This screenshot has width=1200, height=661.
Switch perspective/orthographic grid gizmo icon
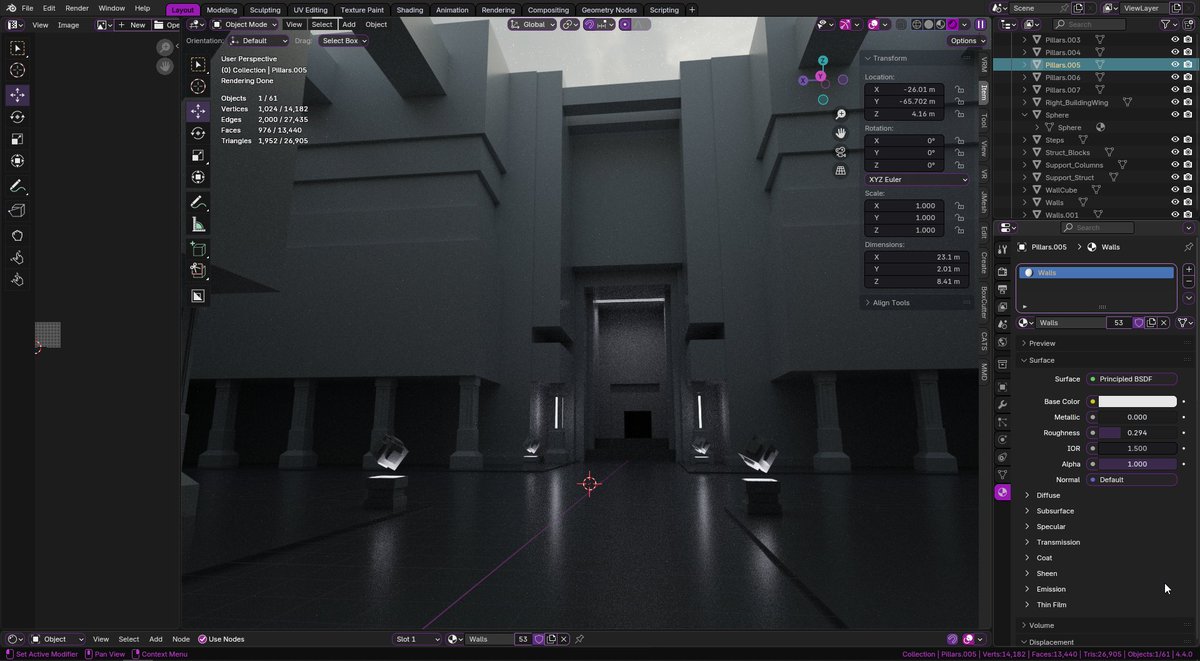pyautogui.click(x=841, y=170)
